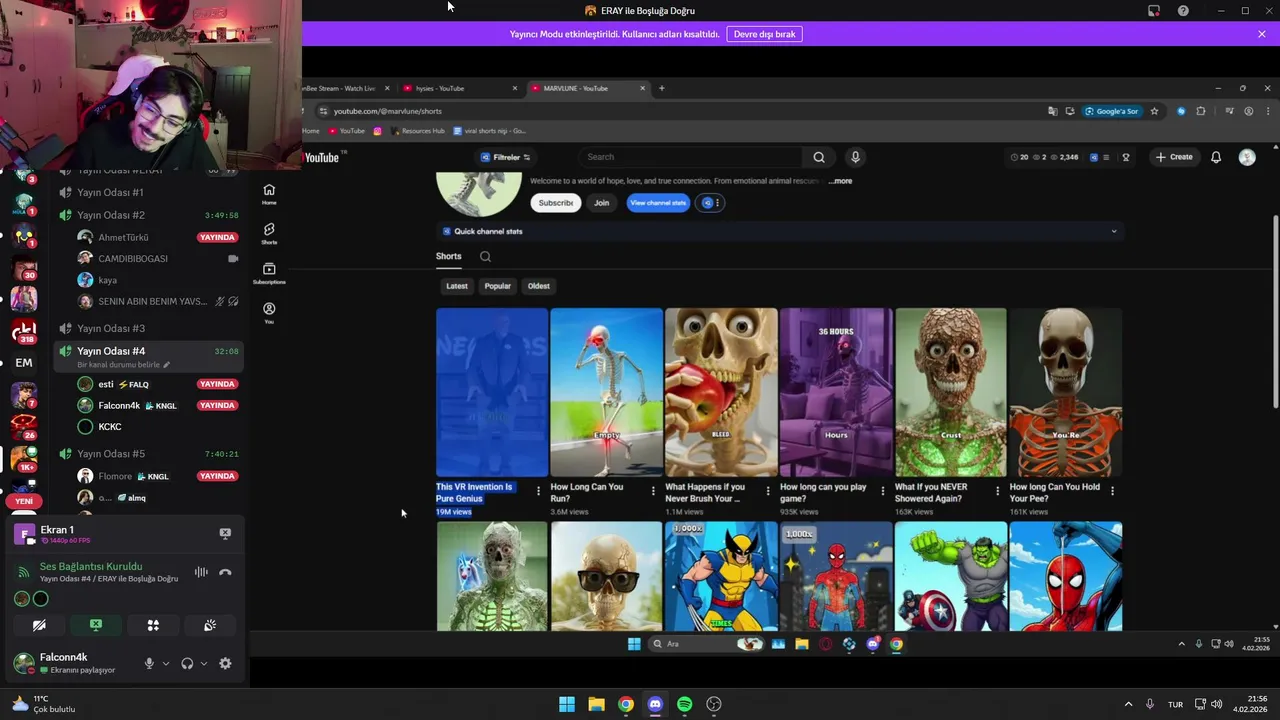Select the Shorts channel tab
1280x720 pixels.
pyautogui.click(x=449, y=256)
